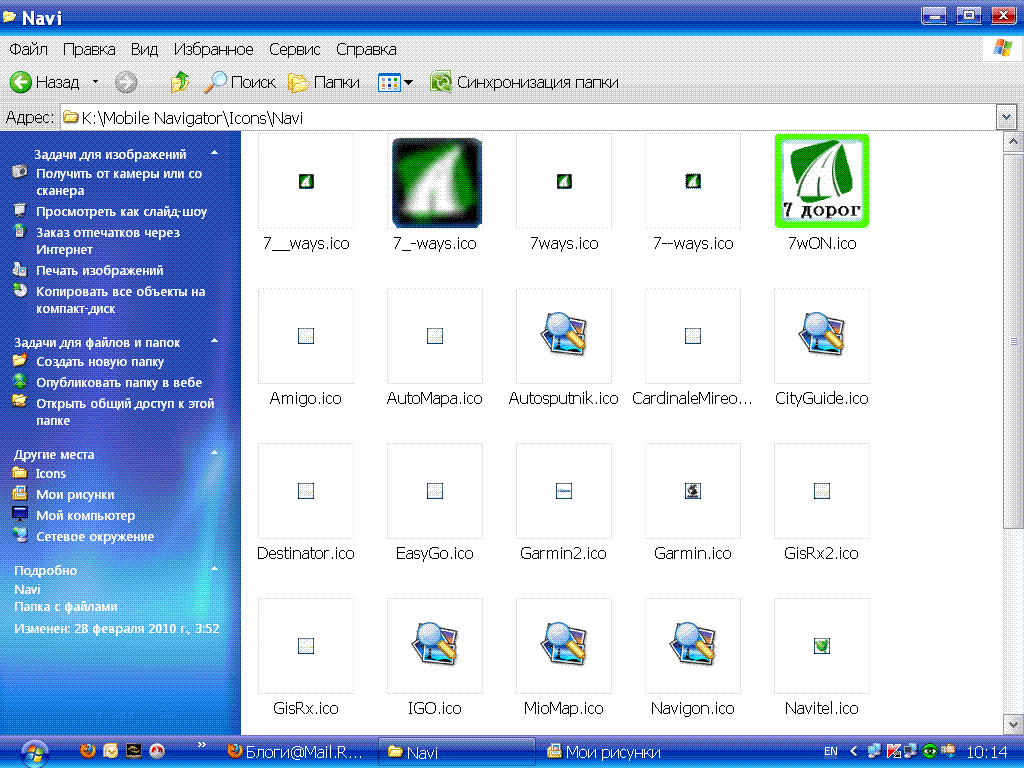
Task: Click the vertical scrollbar down arrow
Action: (x=1012, y=725)
